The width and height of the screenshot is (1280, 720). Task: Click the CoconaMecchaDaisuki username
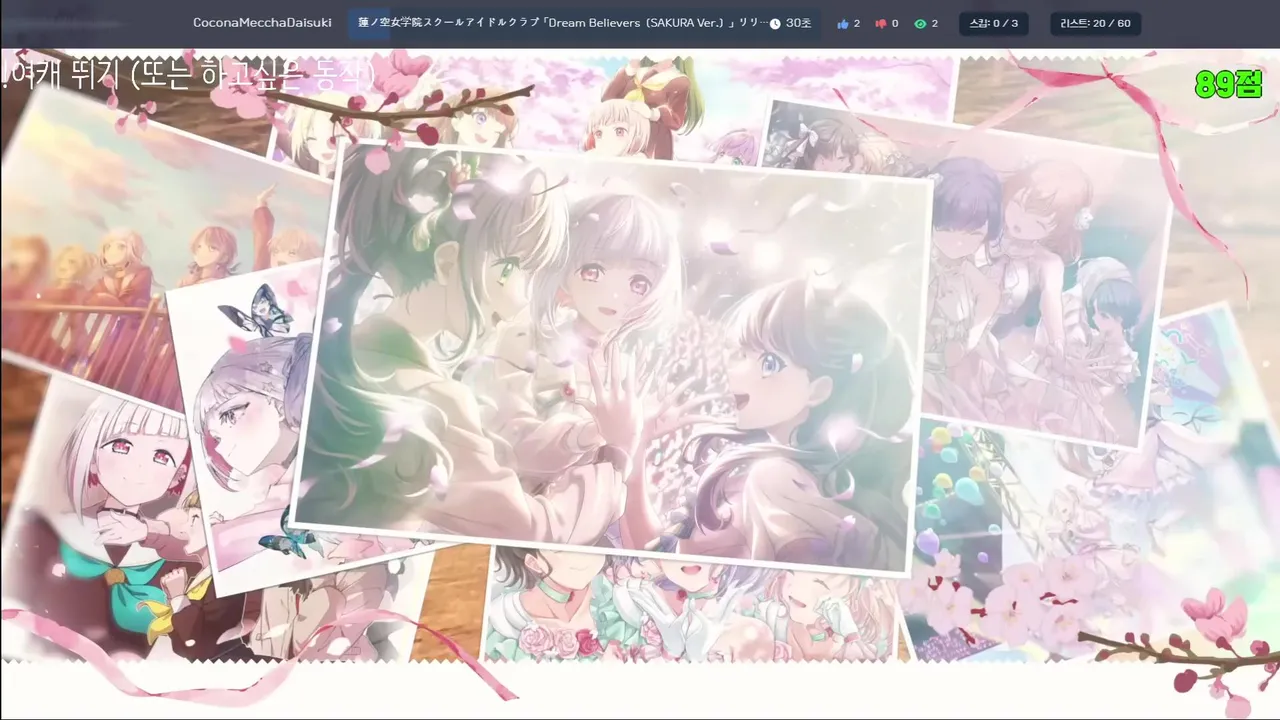coord(262,23)
